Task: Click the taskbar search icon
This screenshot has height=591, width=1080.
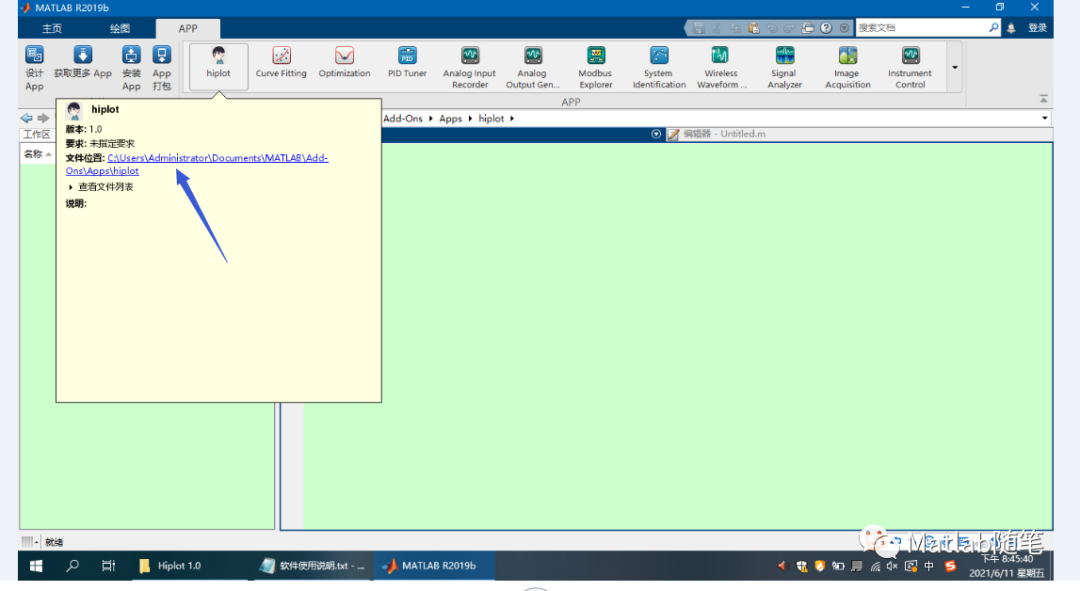Action: tap(72, 566)
